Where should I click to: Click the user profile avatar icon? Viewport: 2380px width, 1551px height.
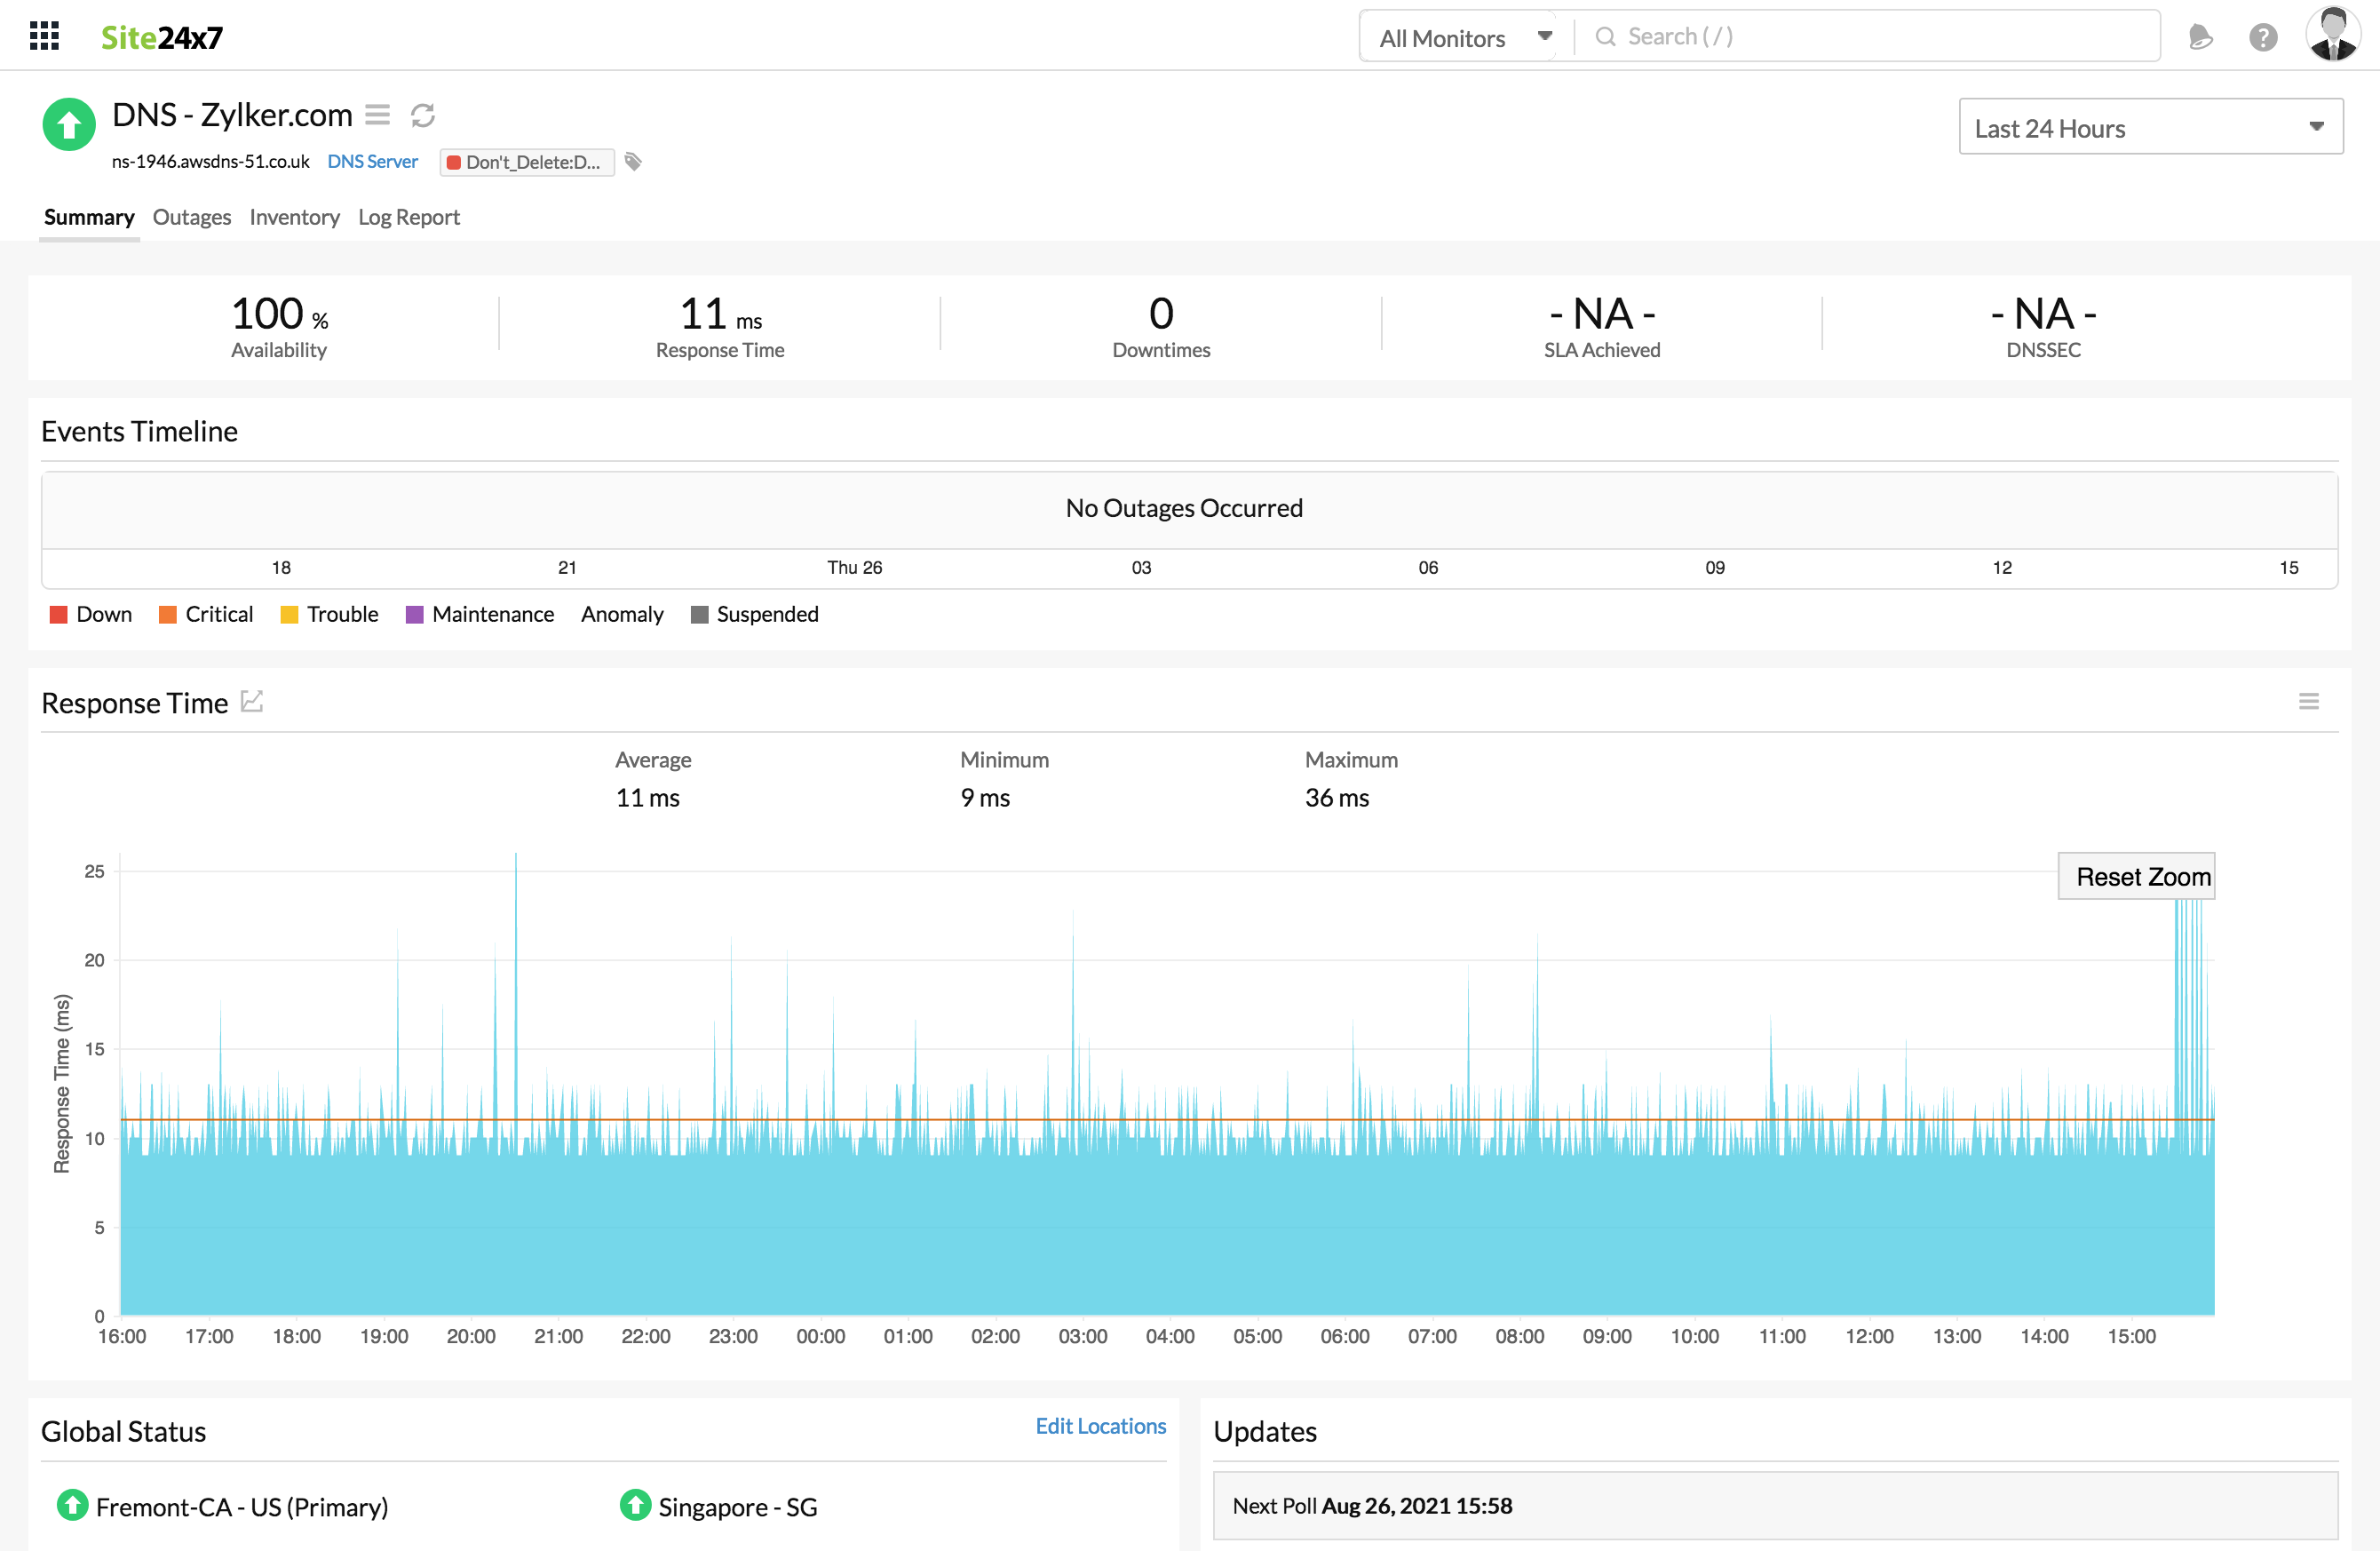coord(2329,35)
